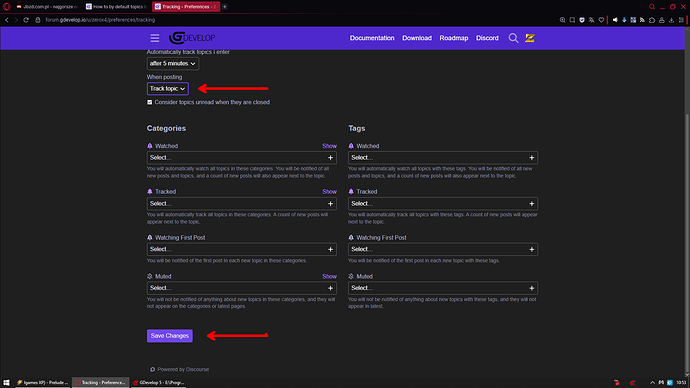Image resolution: width=690 pixels, height=388 pixels.
Task: Click the Powered by Discourse link
Action: click(180, 370)
